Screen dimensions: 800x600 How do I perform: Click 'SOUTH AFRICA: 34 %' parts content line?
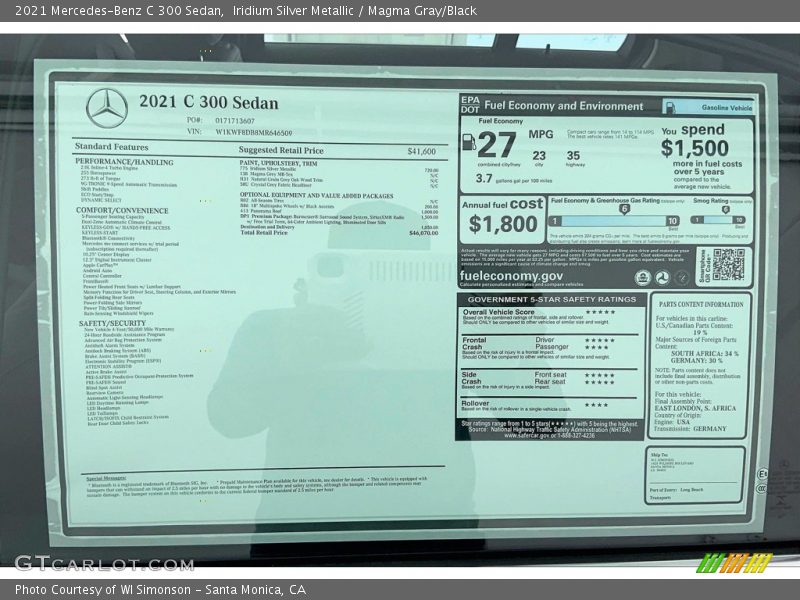click(705, 353)
